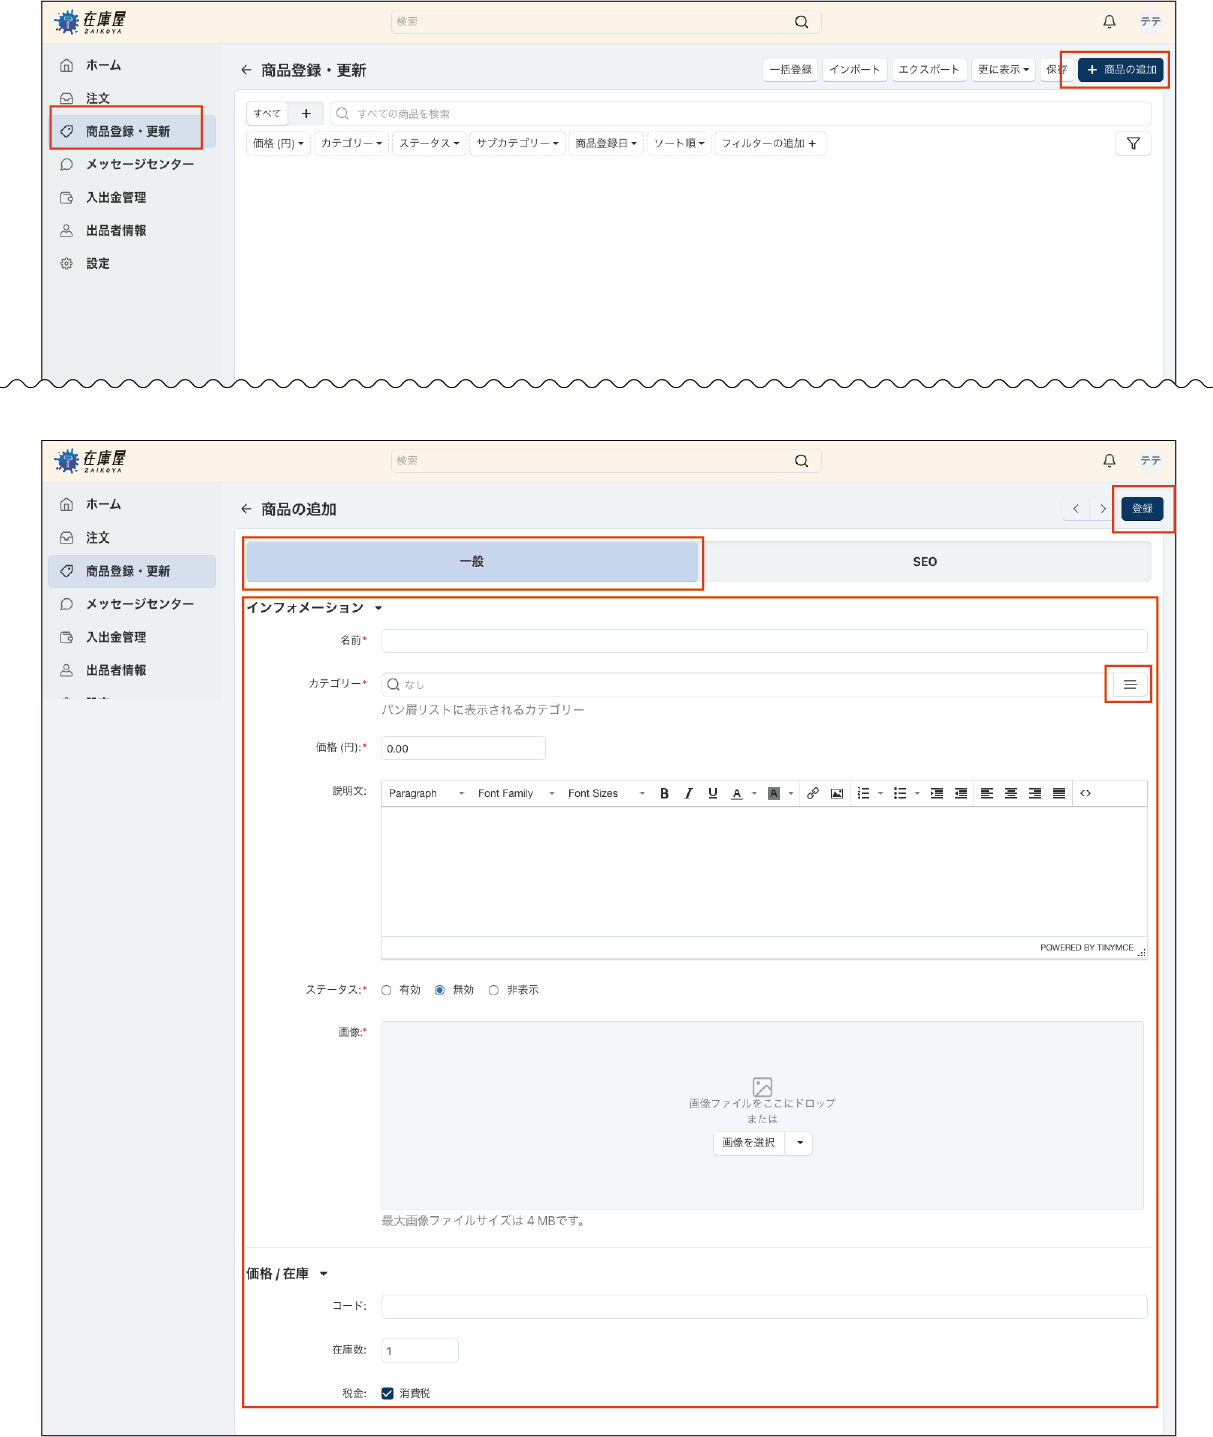The height and width of the screenshot is (1437, 1213).
Task: Select the center alignment icon
Action: (1013, 792)
